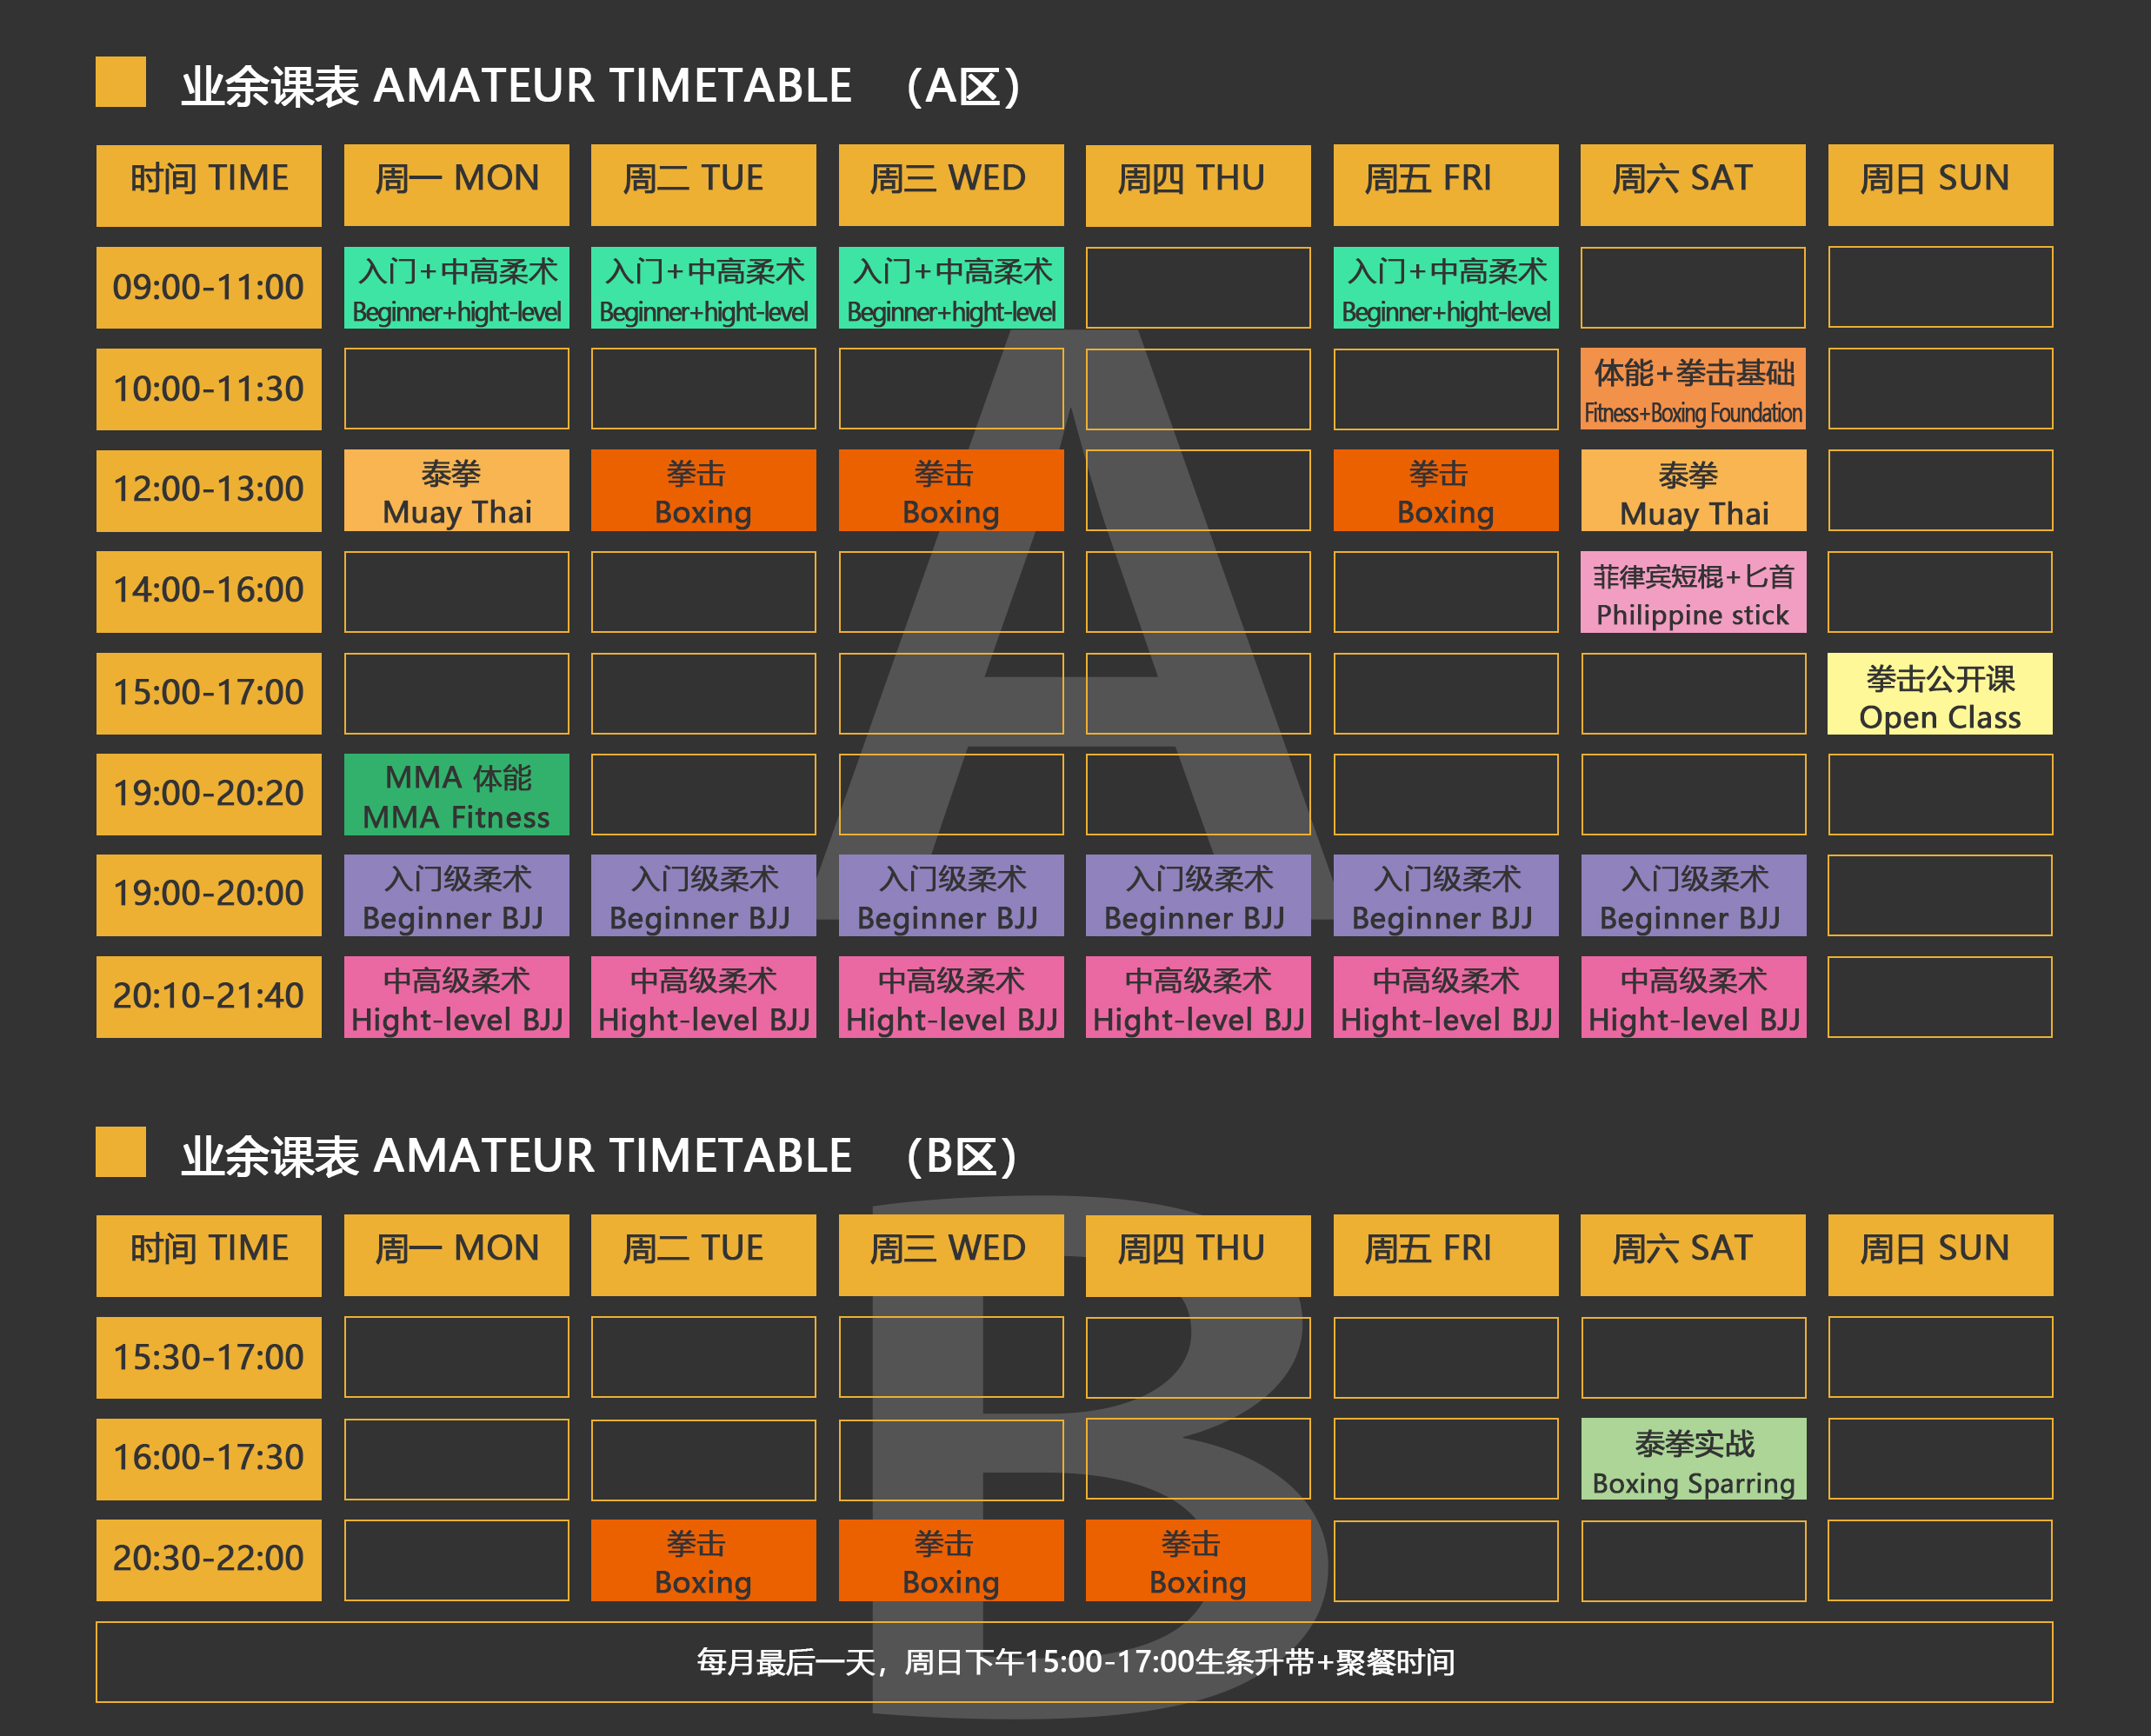Click the 09:00-11:00 time slot

pos(209,287)
